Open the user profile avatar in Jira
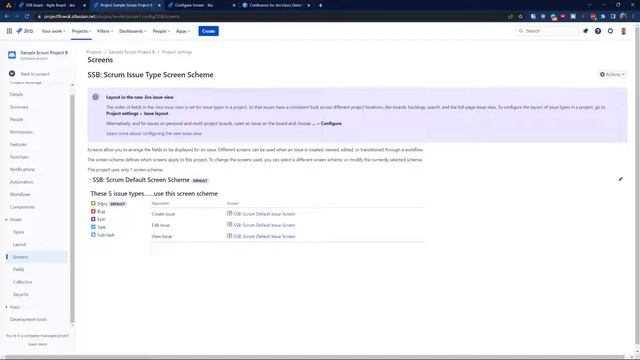 click(x=623, y=31)
